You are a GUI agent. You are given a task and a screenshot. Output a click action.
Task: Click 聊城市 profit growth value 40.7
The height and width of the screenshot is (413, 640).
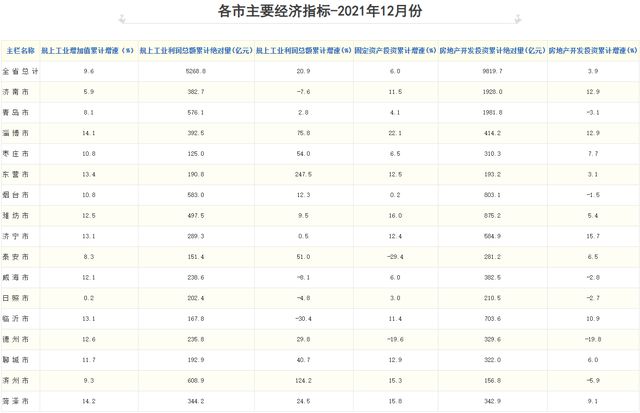(x=303, y=360)
